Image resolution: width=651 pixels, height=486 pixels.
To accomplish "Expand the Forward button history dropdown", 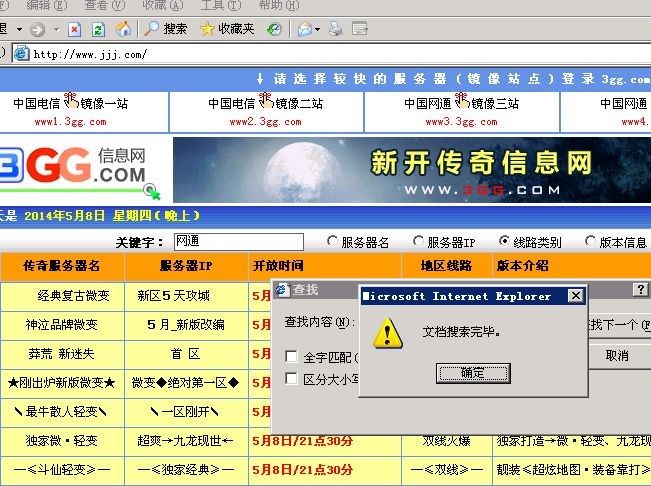I will tap(56, 29).
